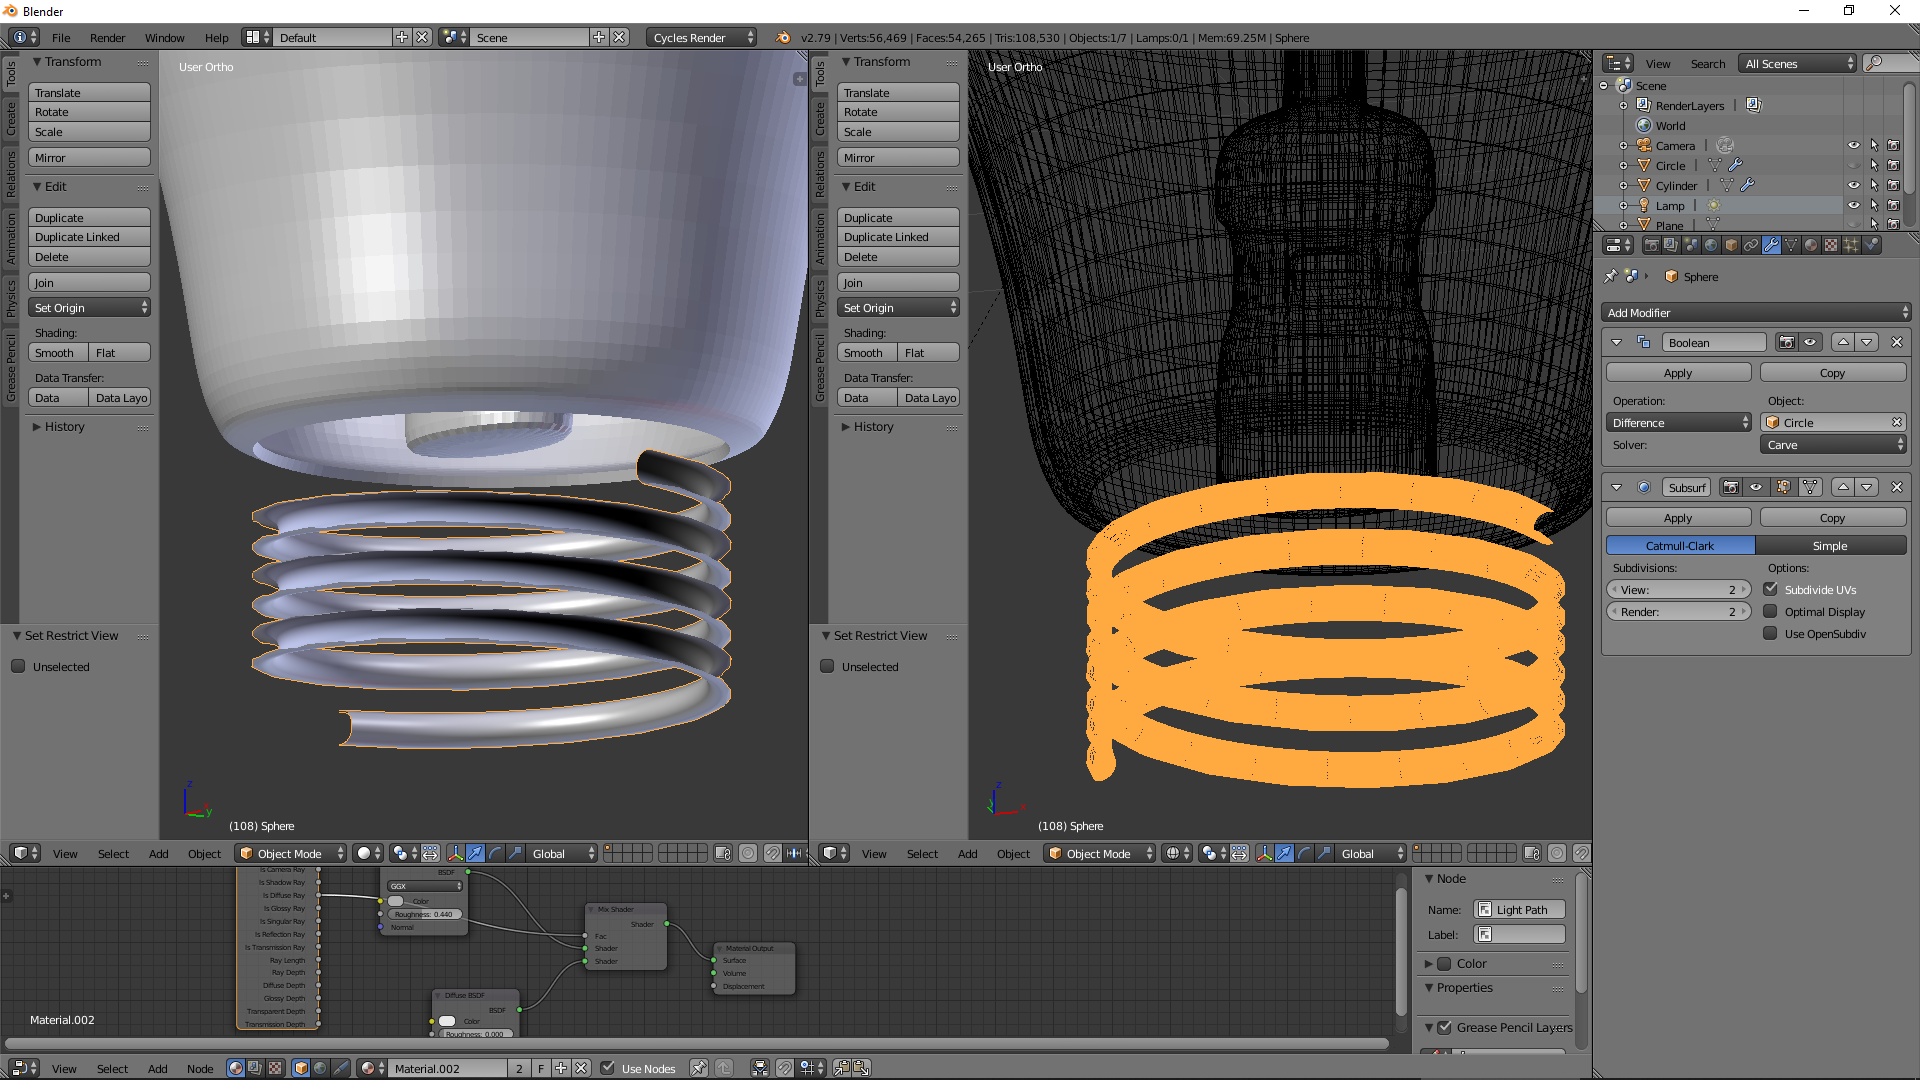Adjust View subdivisions value field
This screenshot has height=1080, width=1920.
coord(1678,589)
